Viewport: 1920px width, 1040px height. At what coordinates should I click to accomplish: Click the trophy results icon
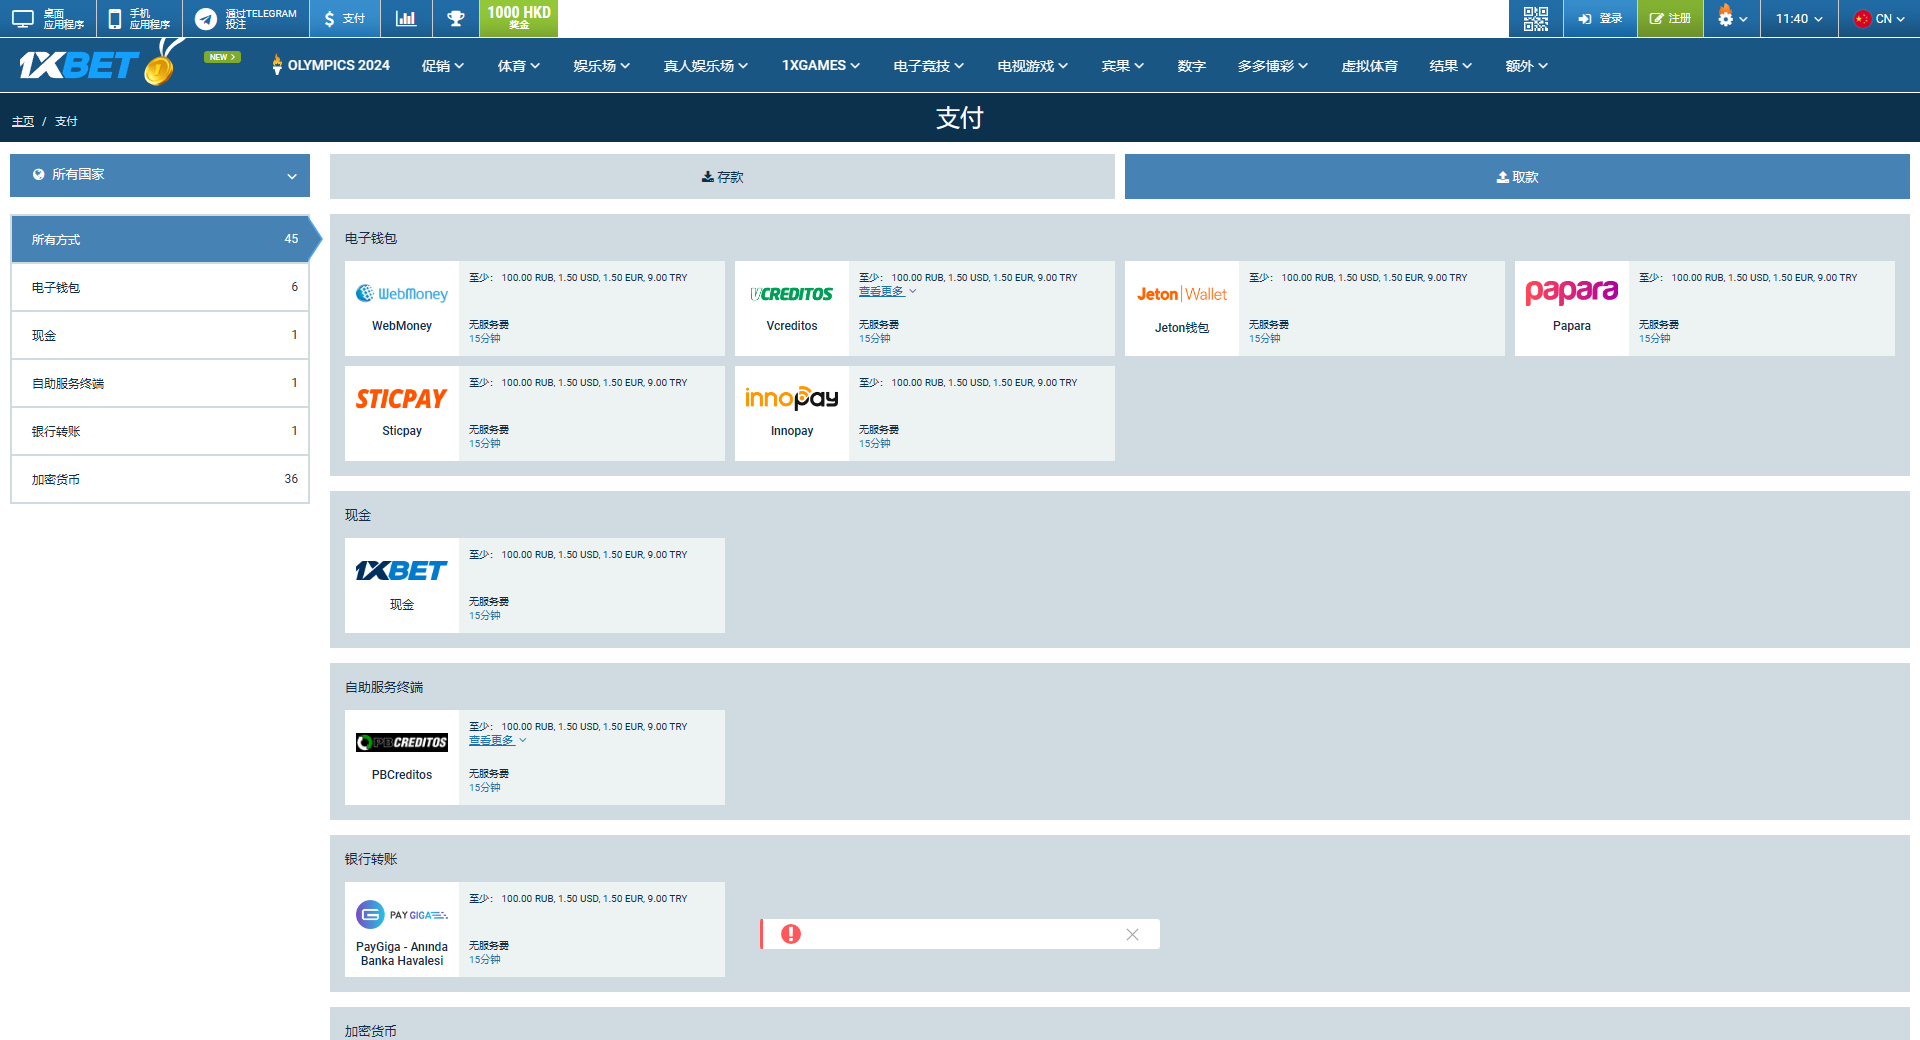click(x=456, y=19)
